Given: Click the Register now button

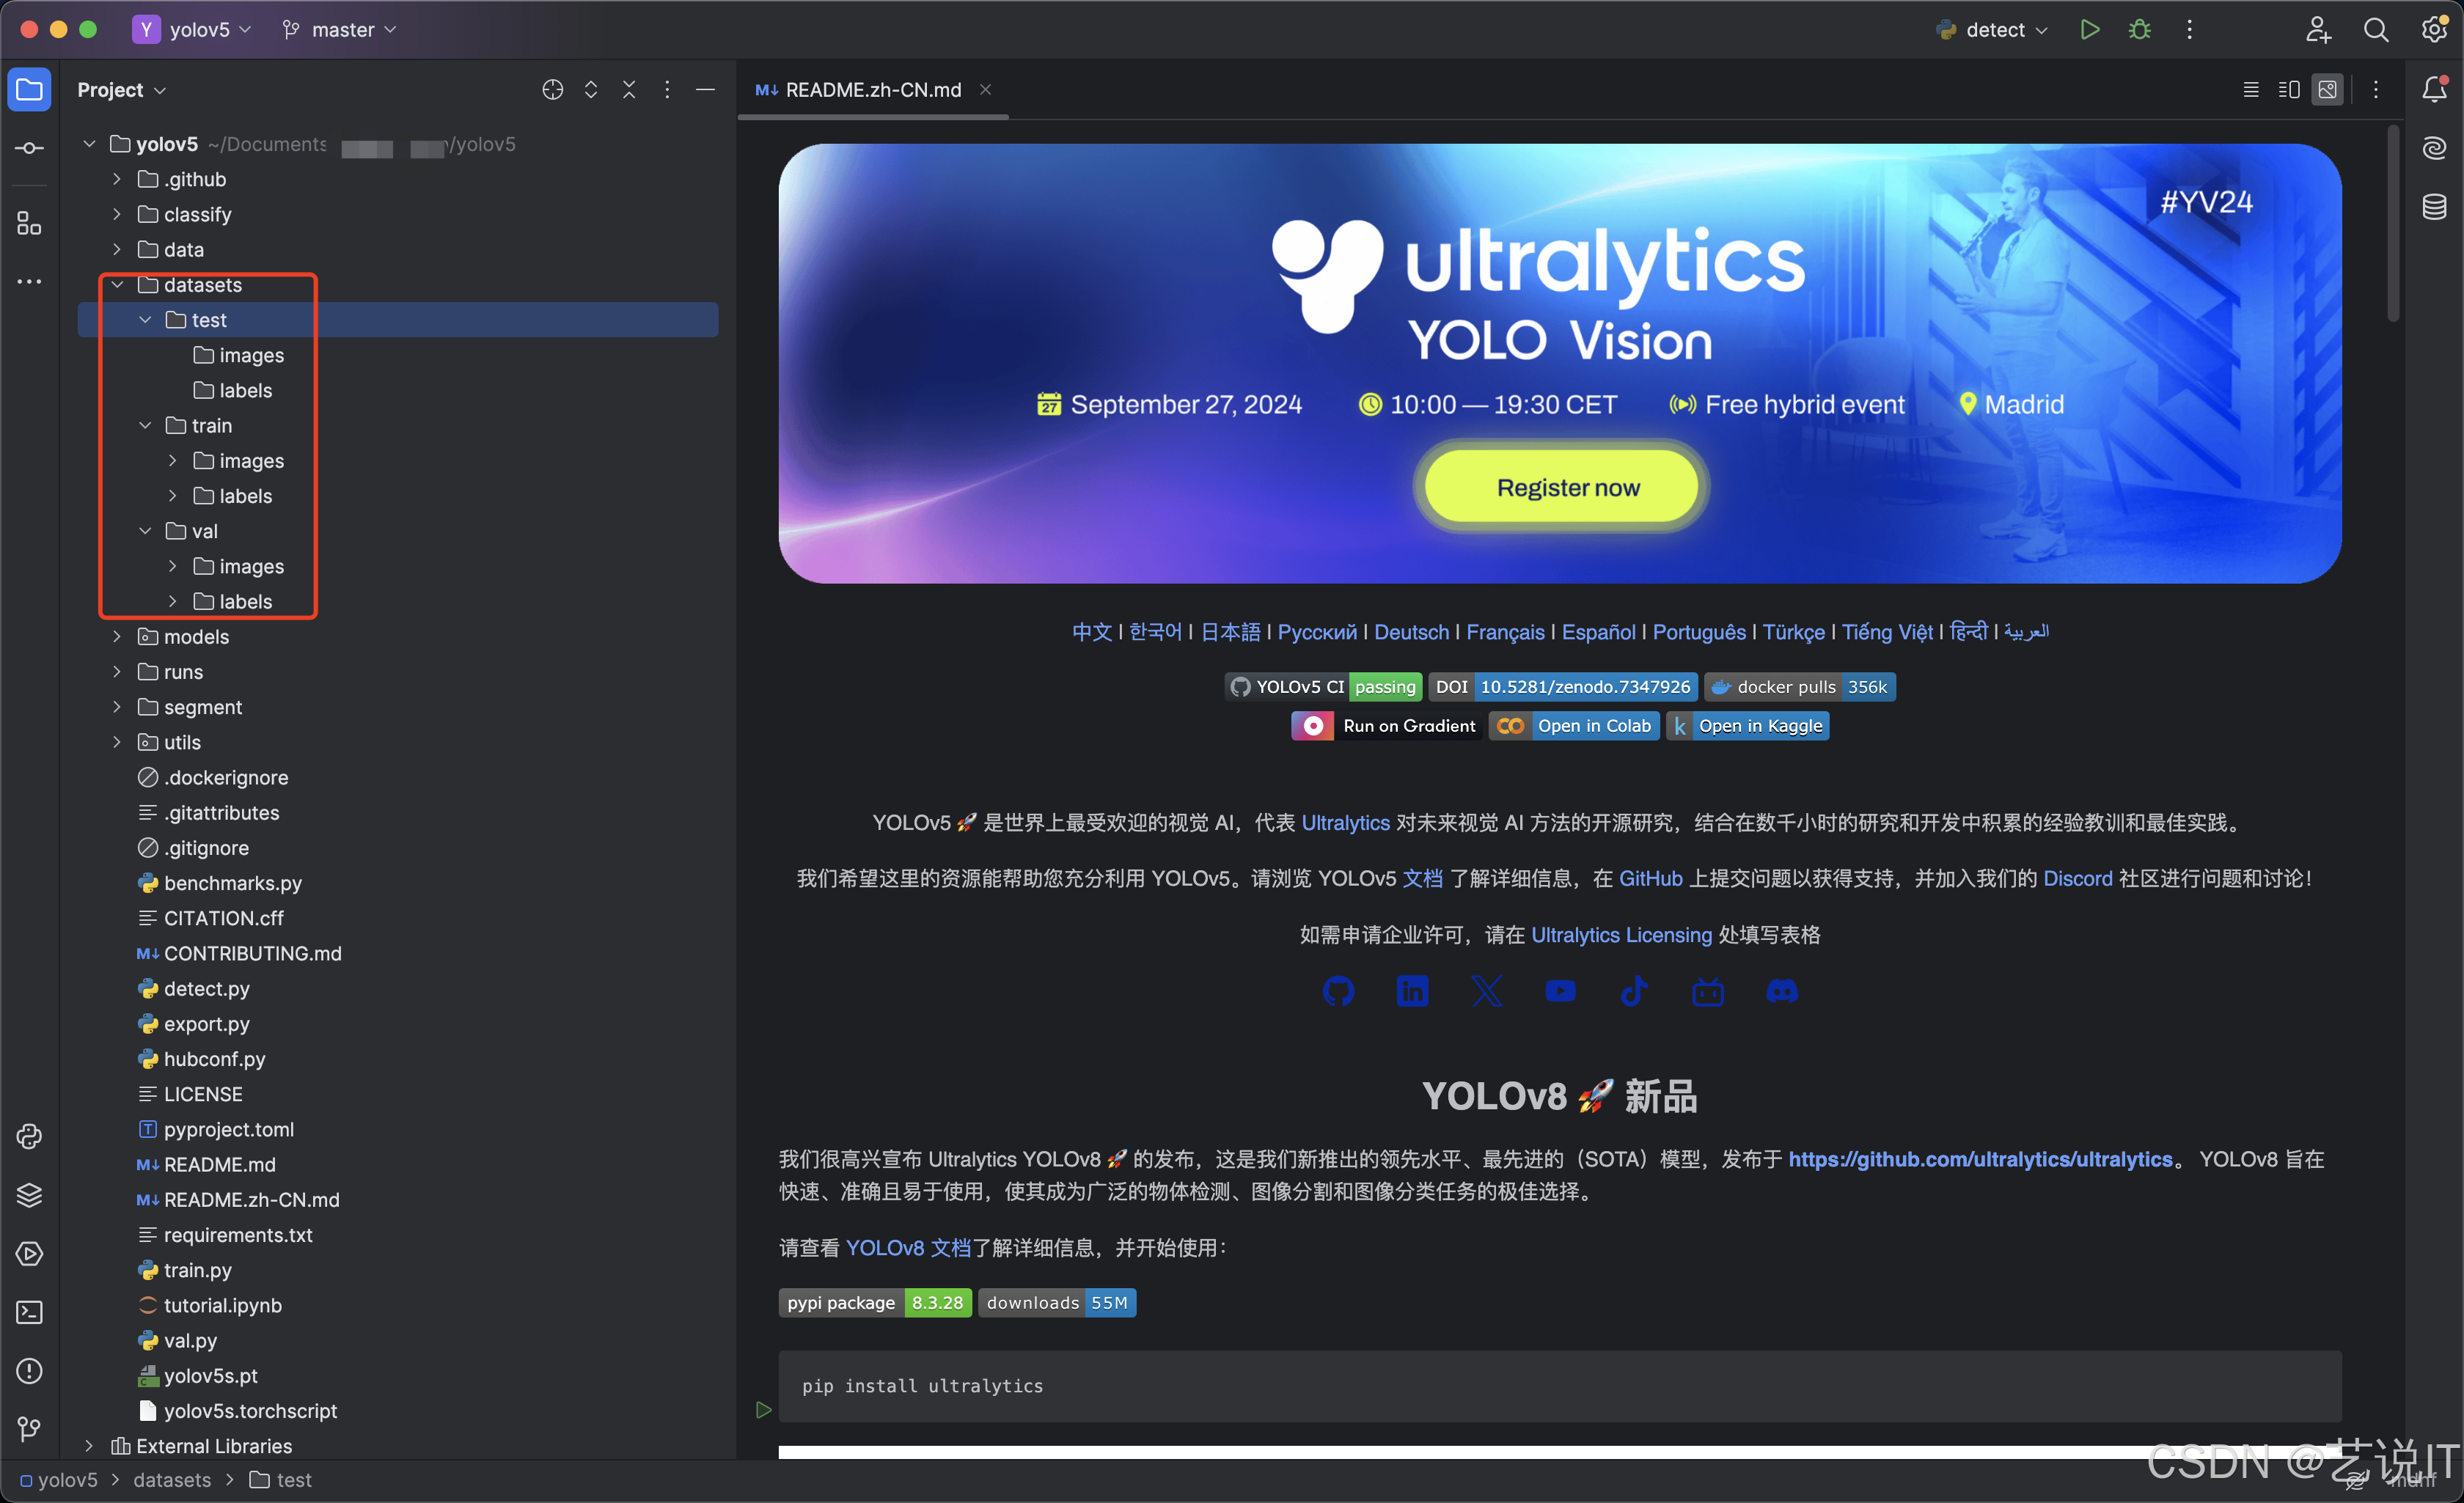Looking at the screenshot, I should 1567,487.
